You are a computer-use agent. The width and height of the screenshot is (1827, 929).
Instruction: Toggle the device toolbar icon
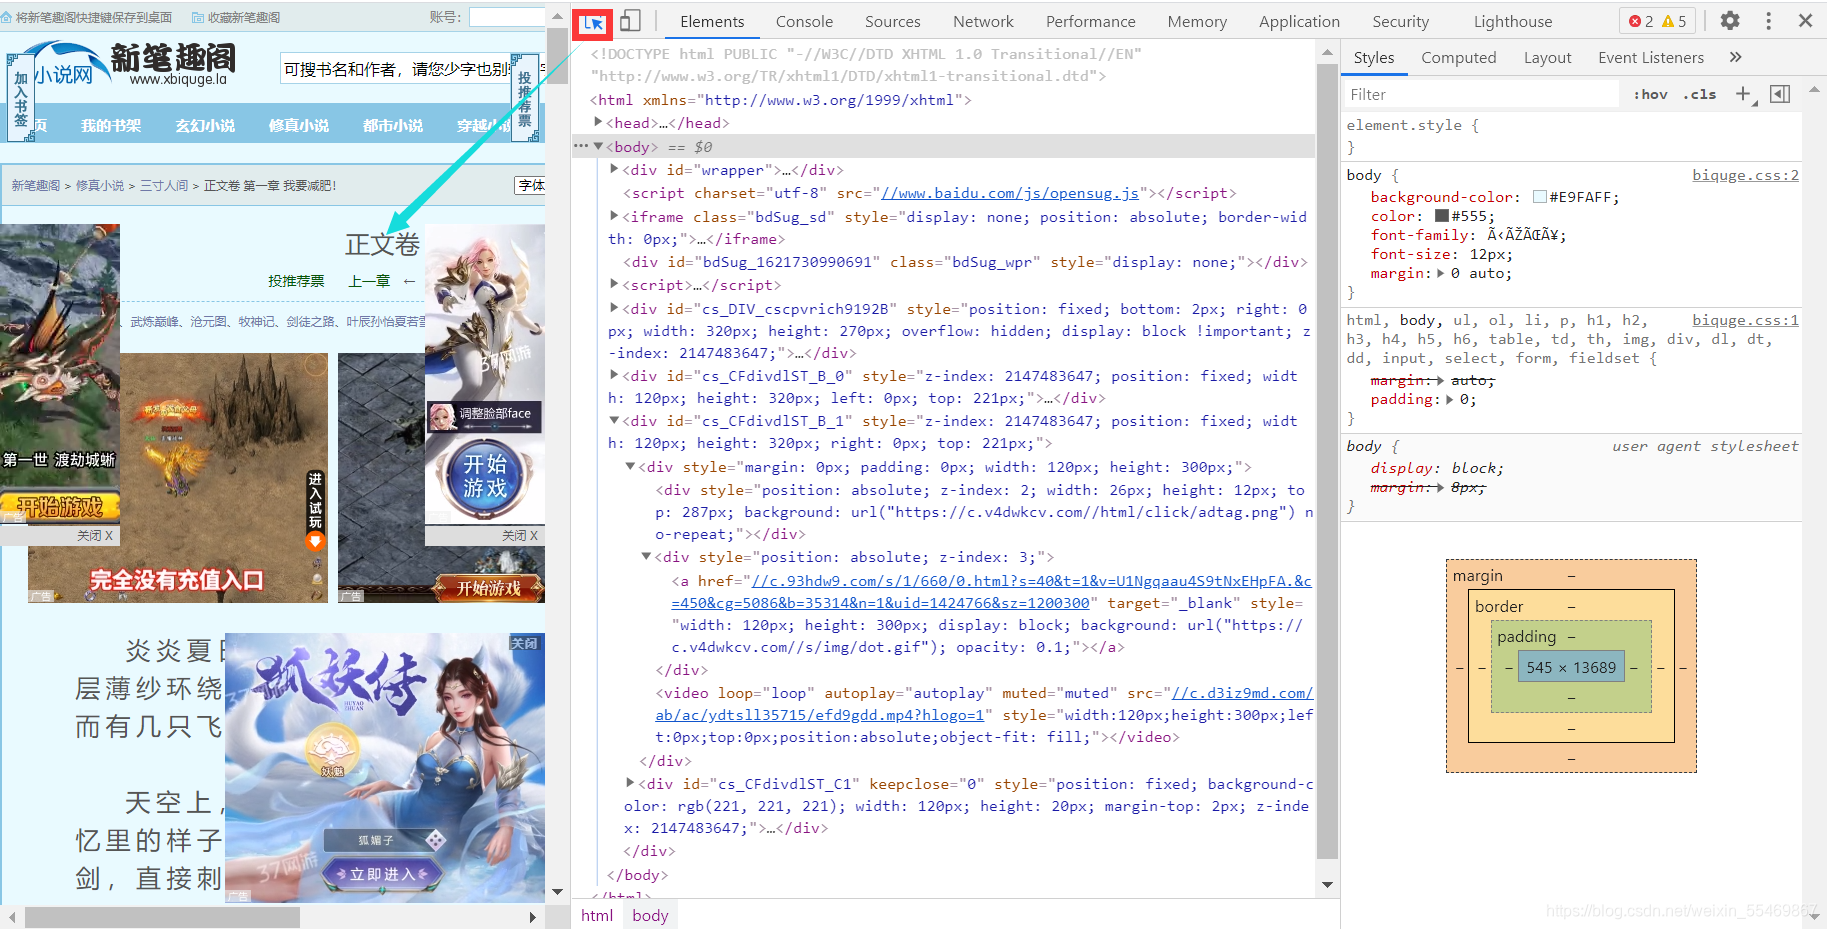click(x=630, y=21)
